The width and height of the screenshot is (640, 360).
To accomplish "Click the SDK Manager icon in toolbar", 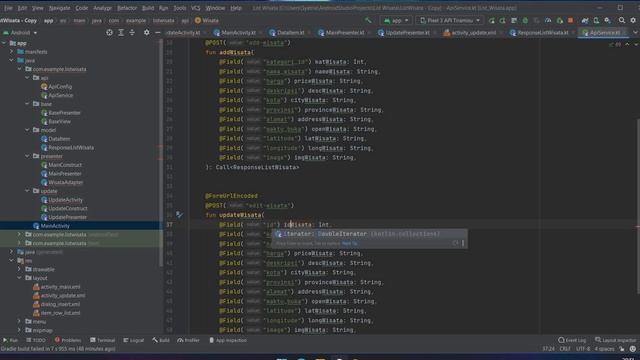I will (x=607, y=20).
